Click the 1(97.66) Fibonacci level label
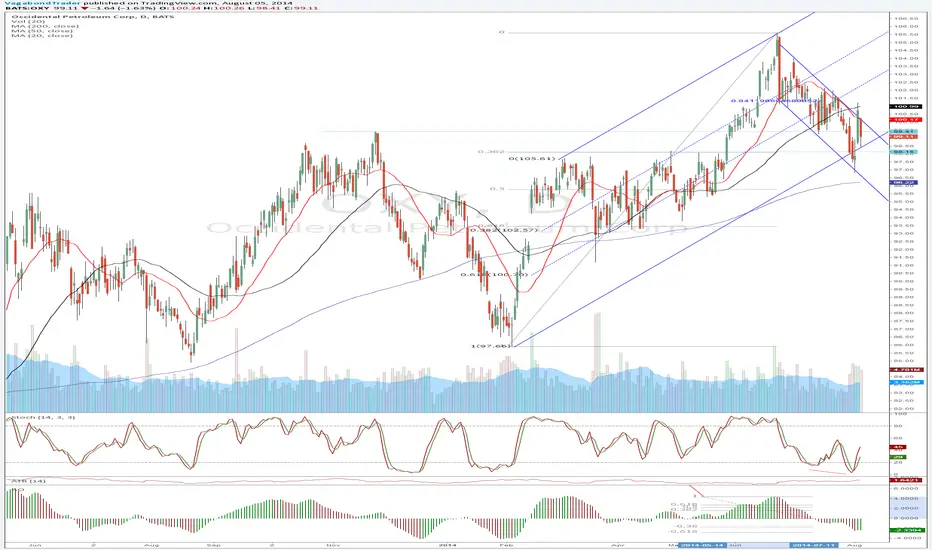 [491, 346]
